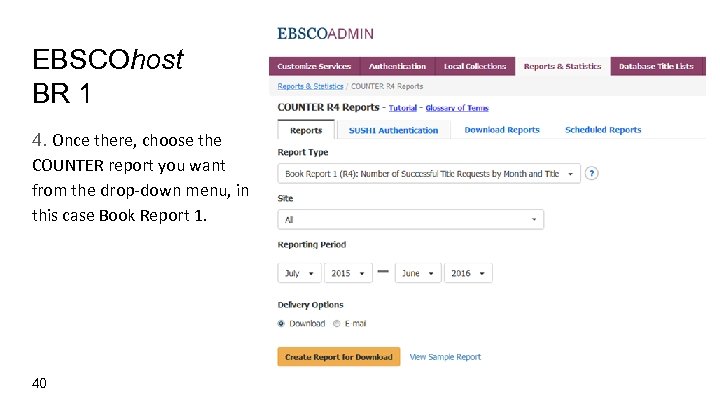Open the July start month dropdown
This screenshot has height=405, width=720.
tap(299, 273)
